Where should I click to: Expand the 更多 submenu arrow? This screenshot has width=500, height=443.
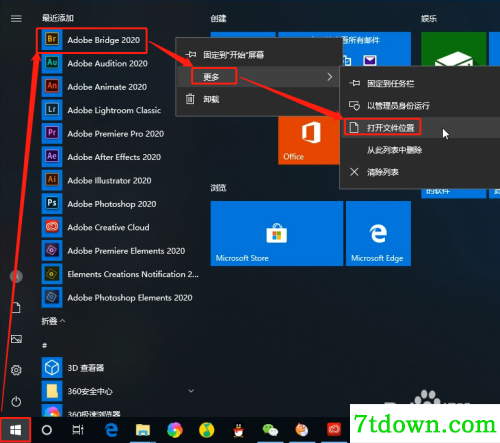coord(329,77)
